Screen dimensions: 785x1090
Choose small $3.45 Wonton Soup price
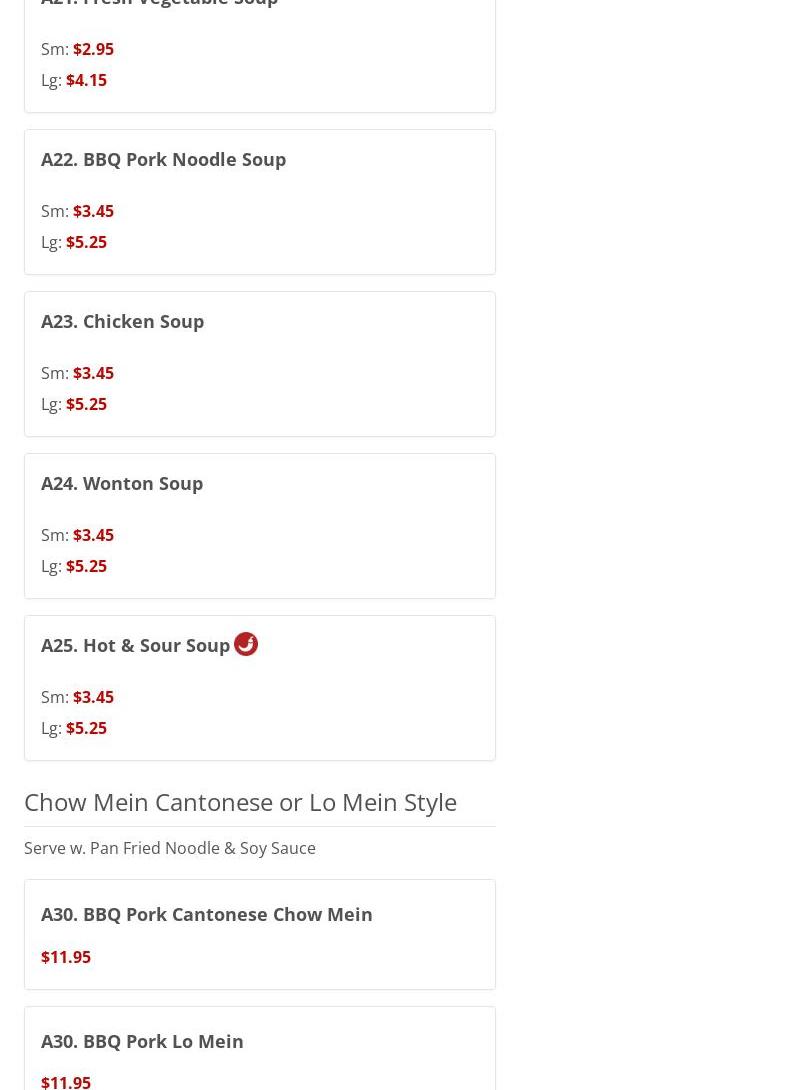pyautogui.click(x=93, y=535)
